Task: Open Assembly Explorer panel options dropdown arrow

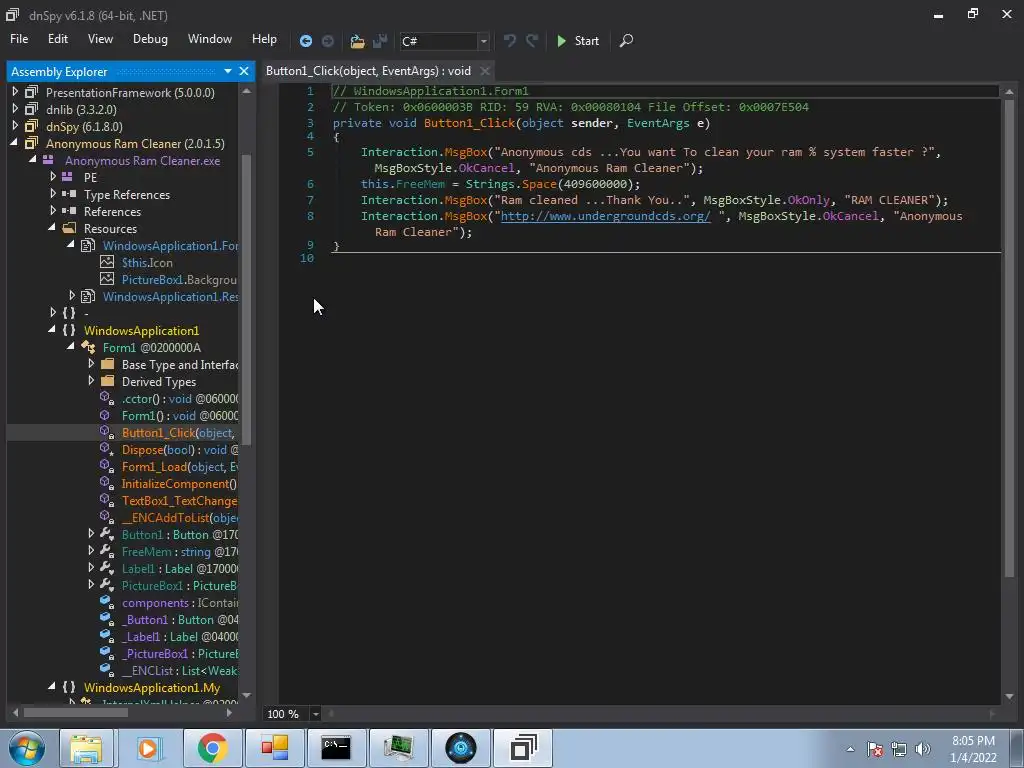Action: (x=227, y=71)
